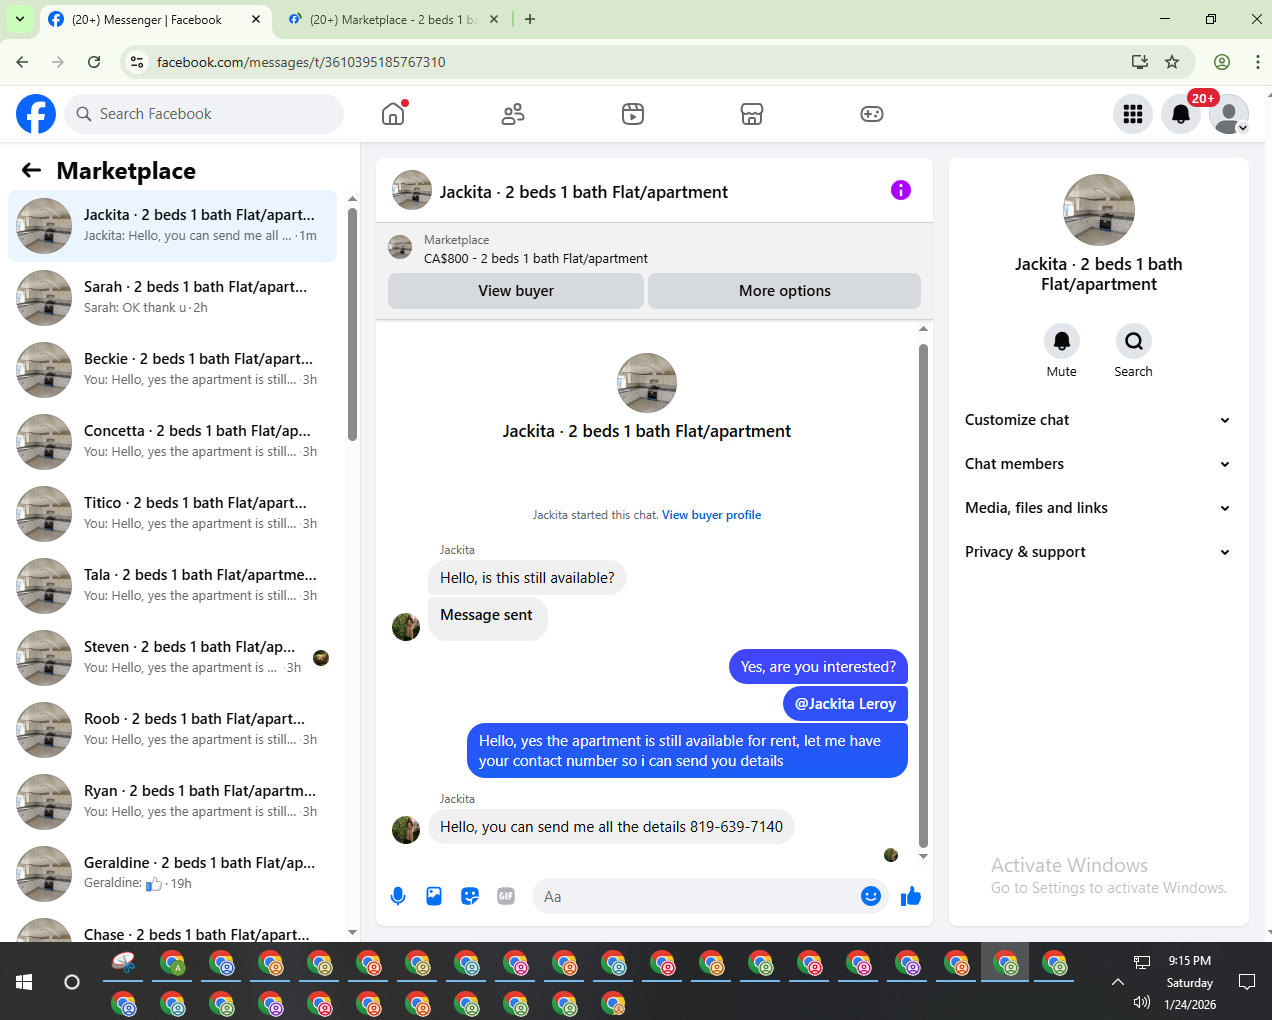Image resolution: width=1272 pixels, height=1020 pixels.
Task: Open conversation information purple icon
Action: (901, 190)
